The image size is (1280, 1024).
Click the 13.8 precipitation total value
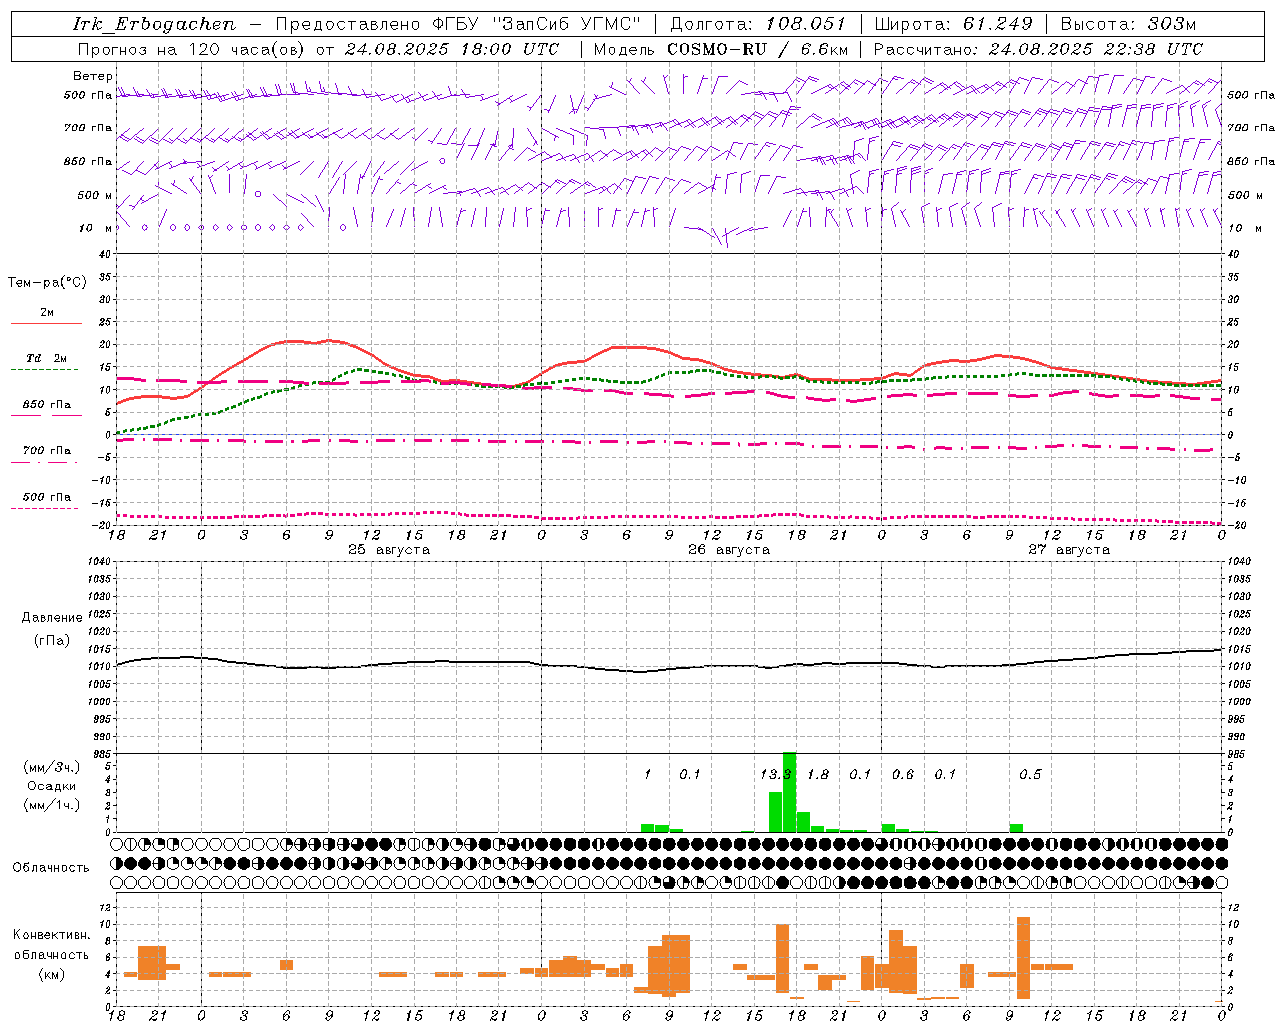coord(775,774)
